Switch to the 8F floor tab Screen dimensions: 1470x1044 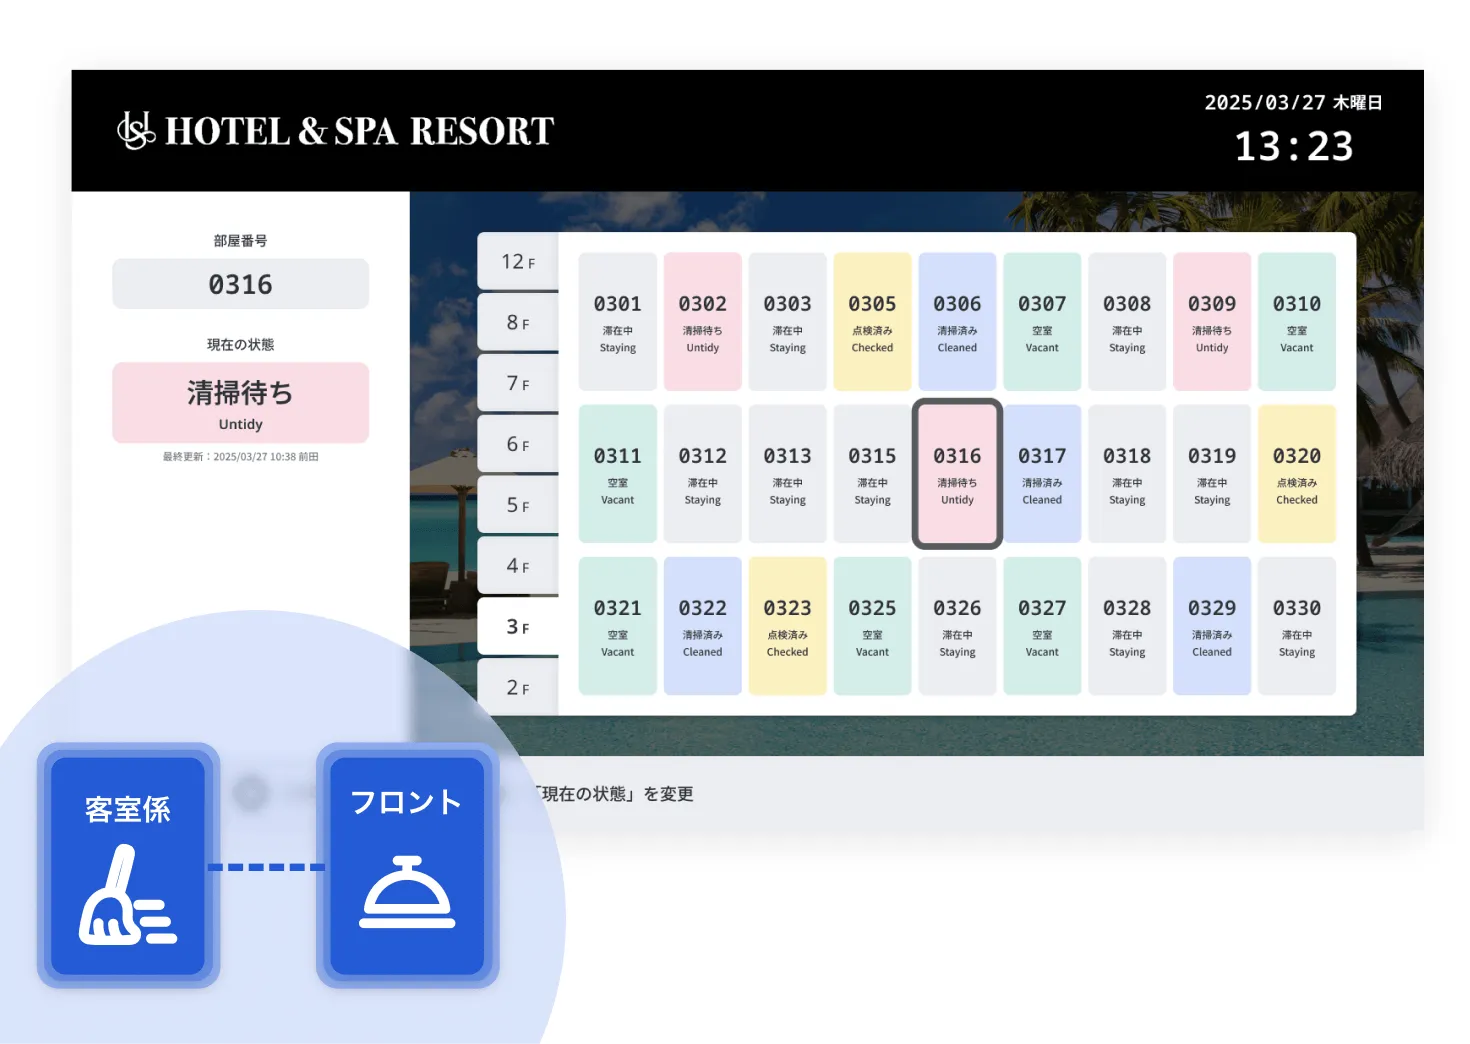tap(518, 323)
